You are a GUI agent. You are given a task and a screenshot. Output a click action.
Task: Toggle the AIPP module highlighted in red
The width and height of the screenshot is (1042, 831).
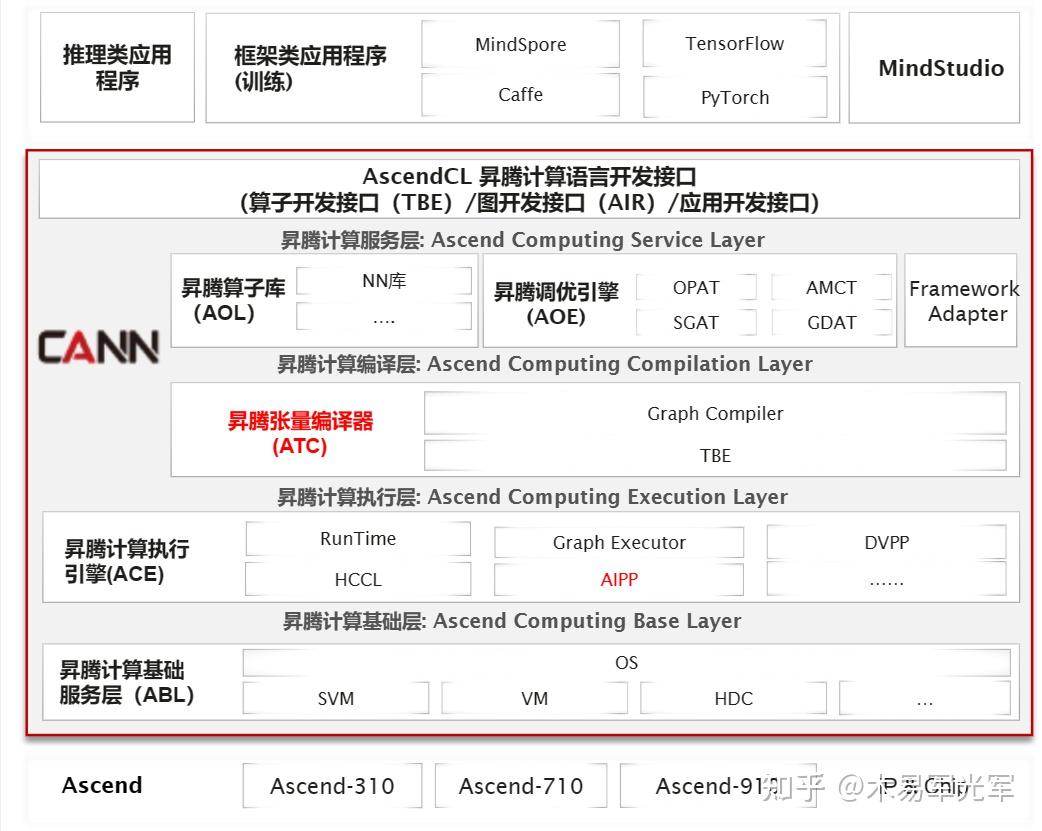[x=619, y=580]
